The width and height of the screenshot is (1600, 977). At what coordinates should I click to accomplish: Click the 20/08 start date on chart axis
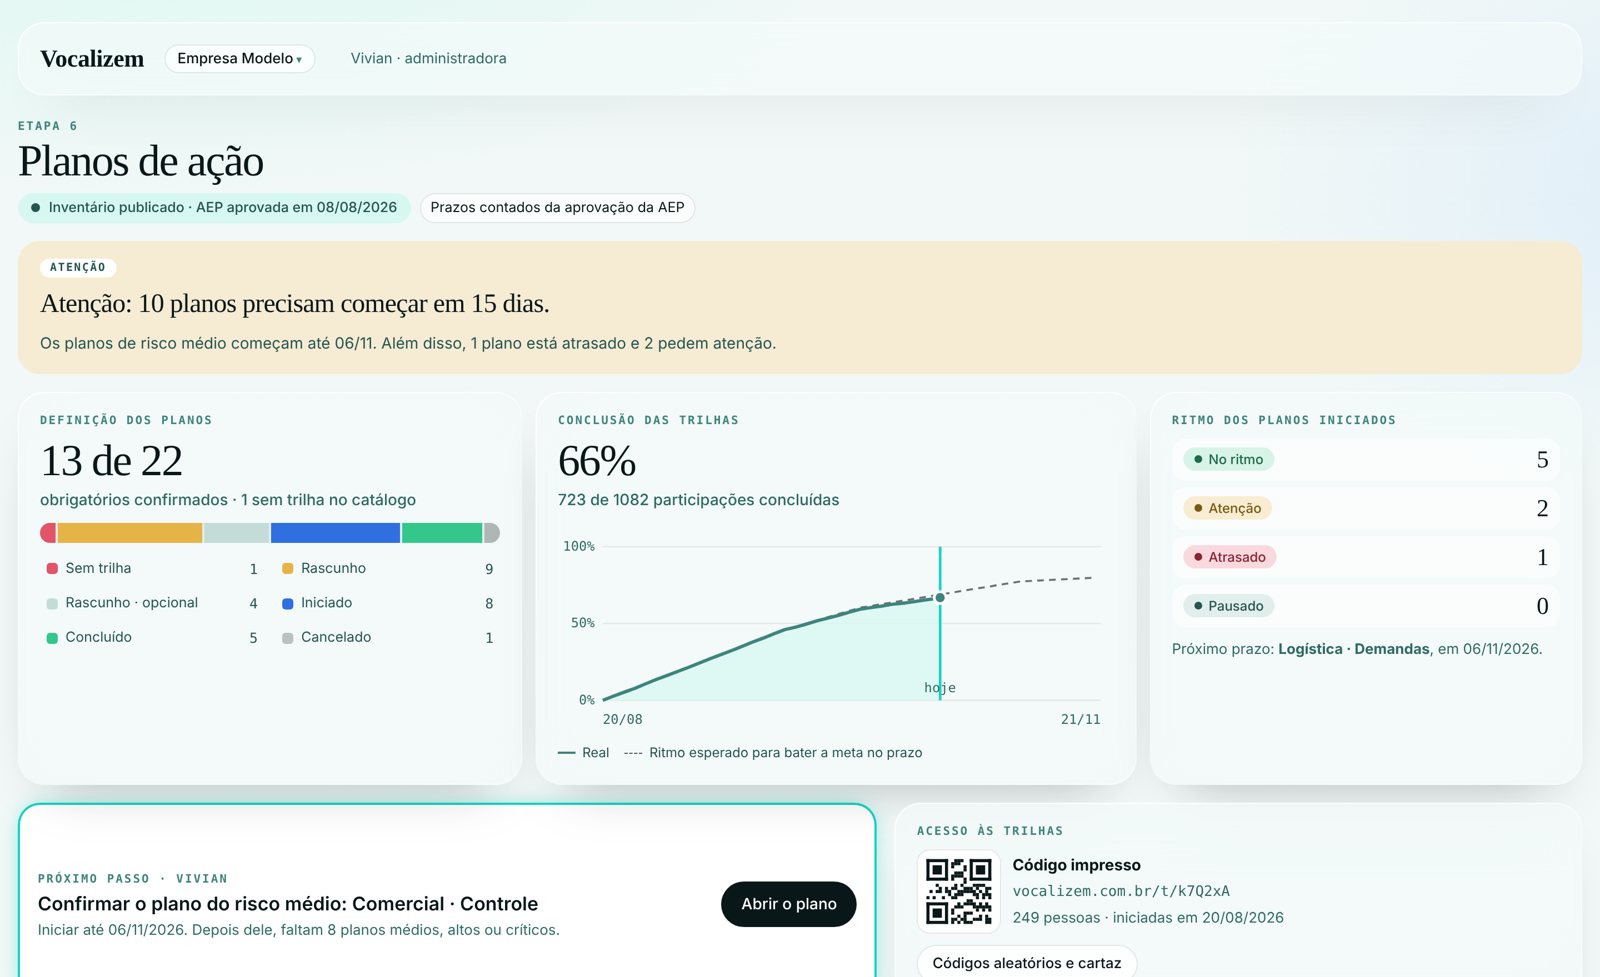(622, 720)
